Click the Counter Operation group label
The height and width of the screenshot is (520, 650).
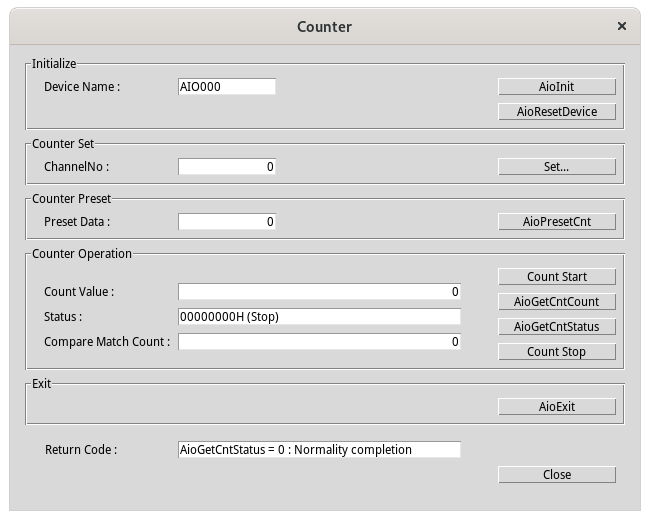82,254
